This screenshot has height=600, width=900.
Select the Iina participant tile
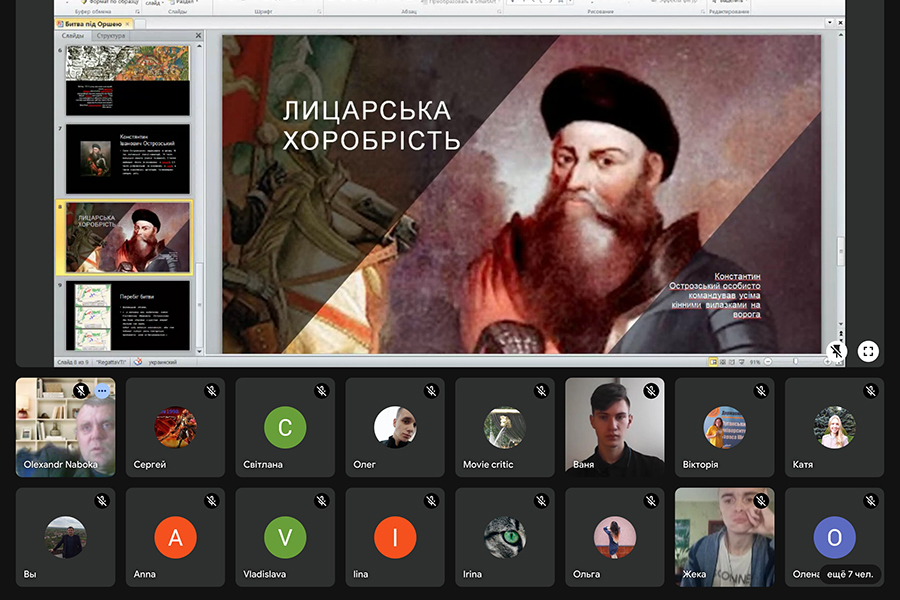(395, 537)
